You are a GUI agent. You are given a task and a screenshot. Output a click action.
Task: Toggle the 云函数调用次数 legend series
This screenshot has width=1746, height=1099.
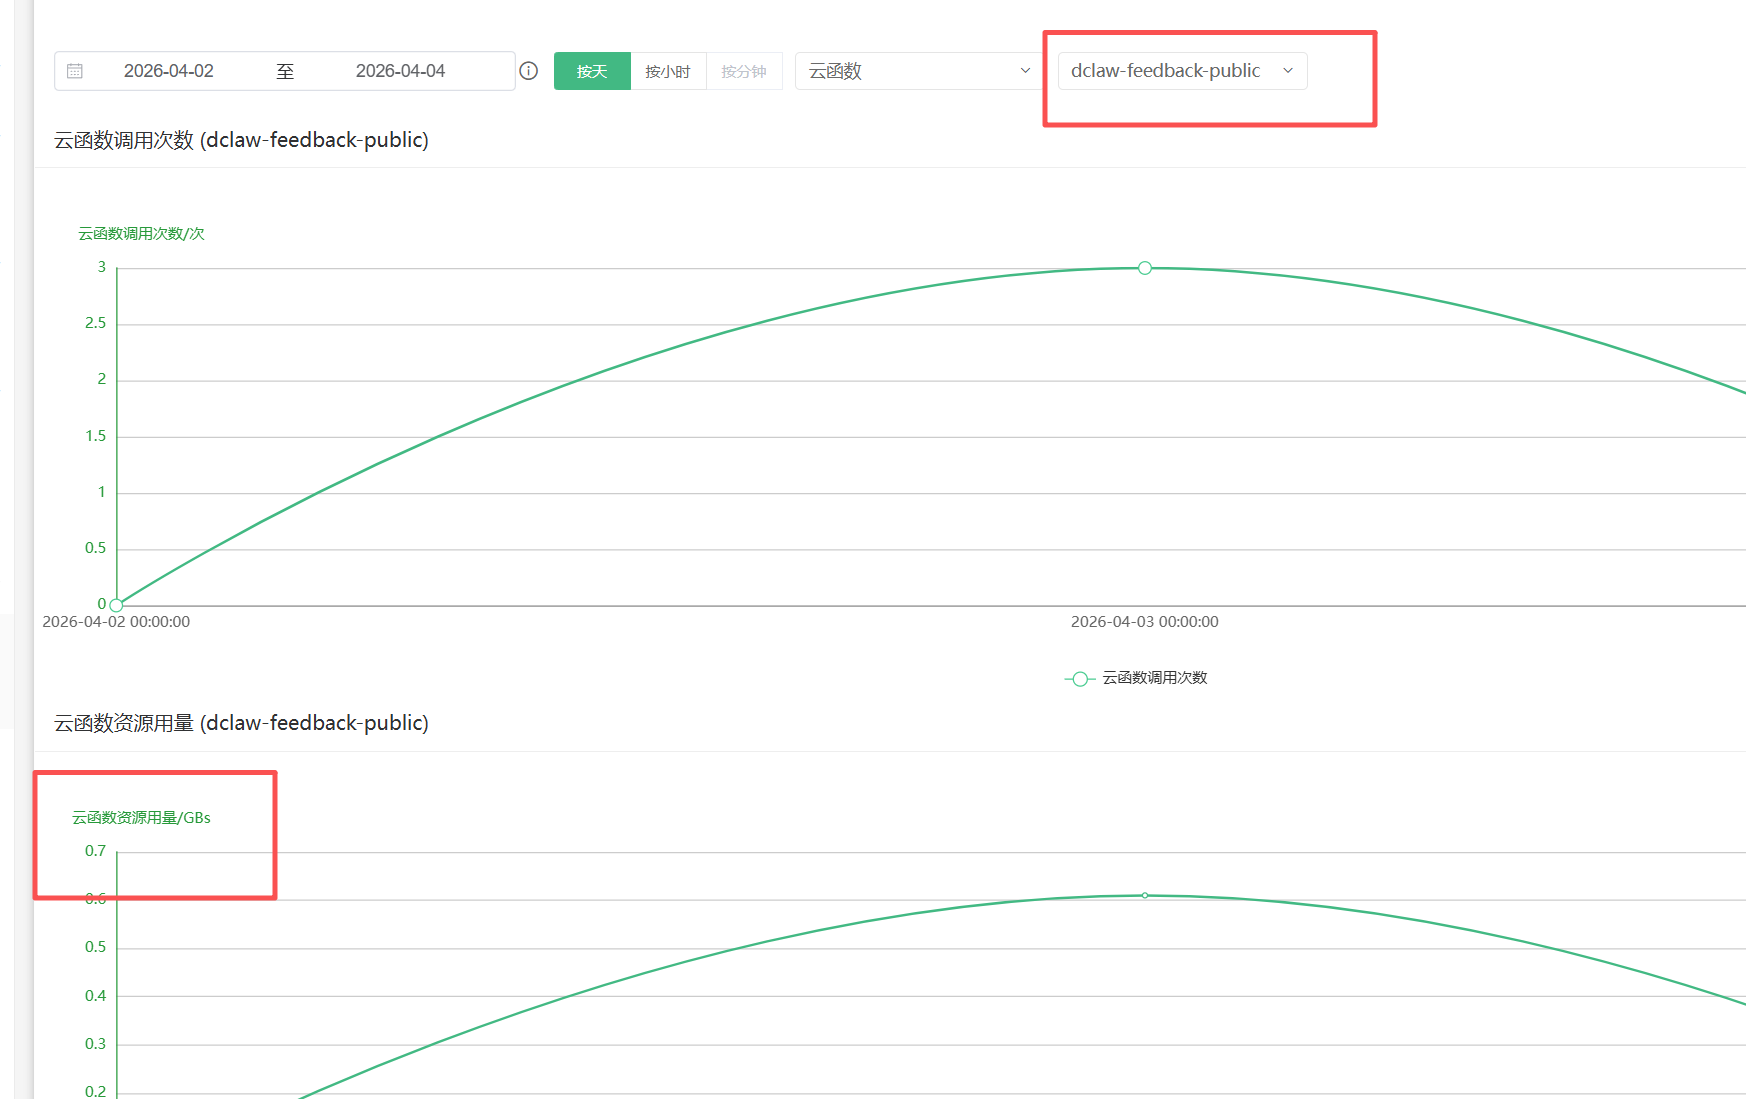[1154, 678]
